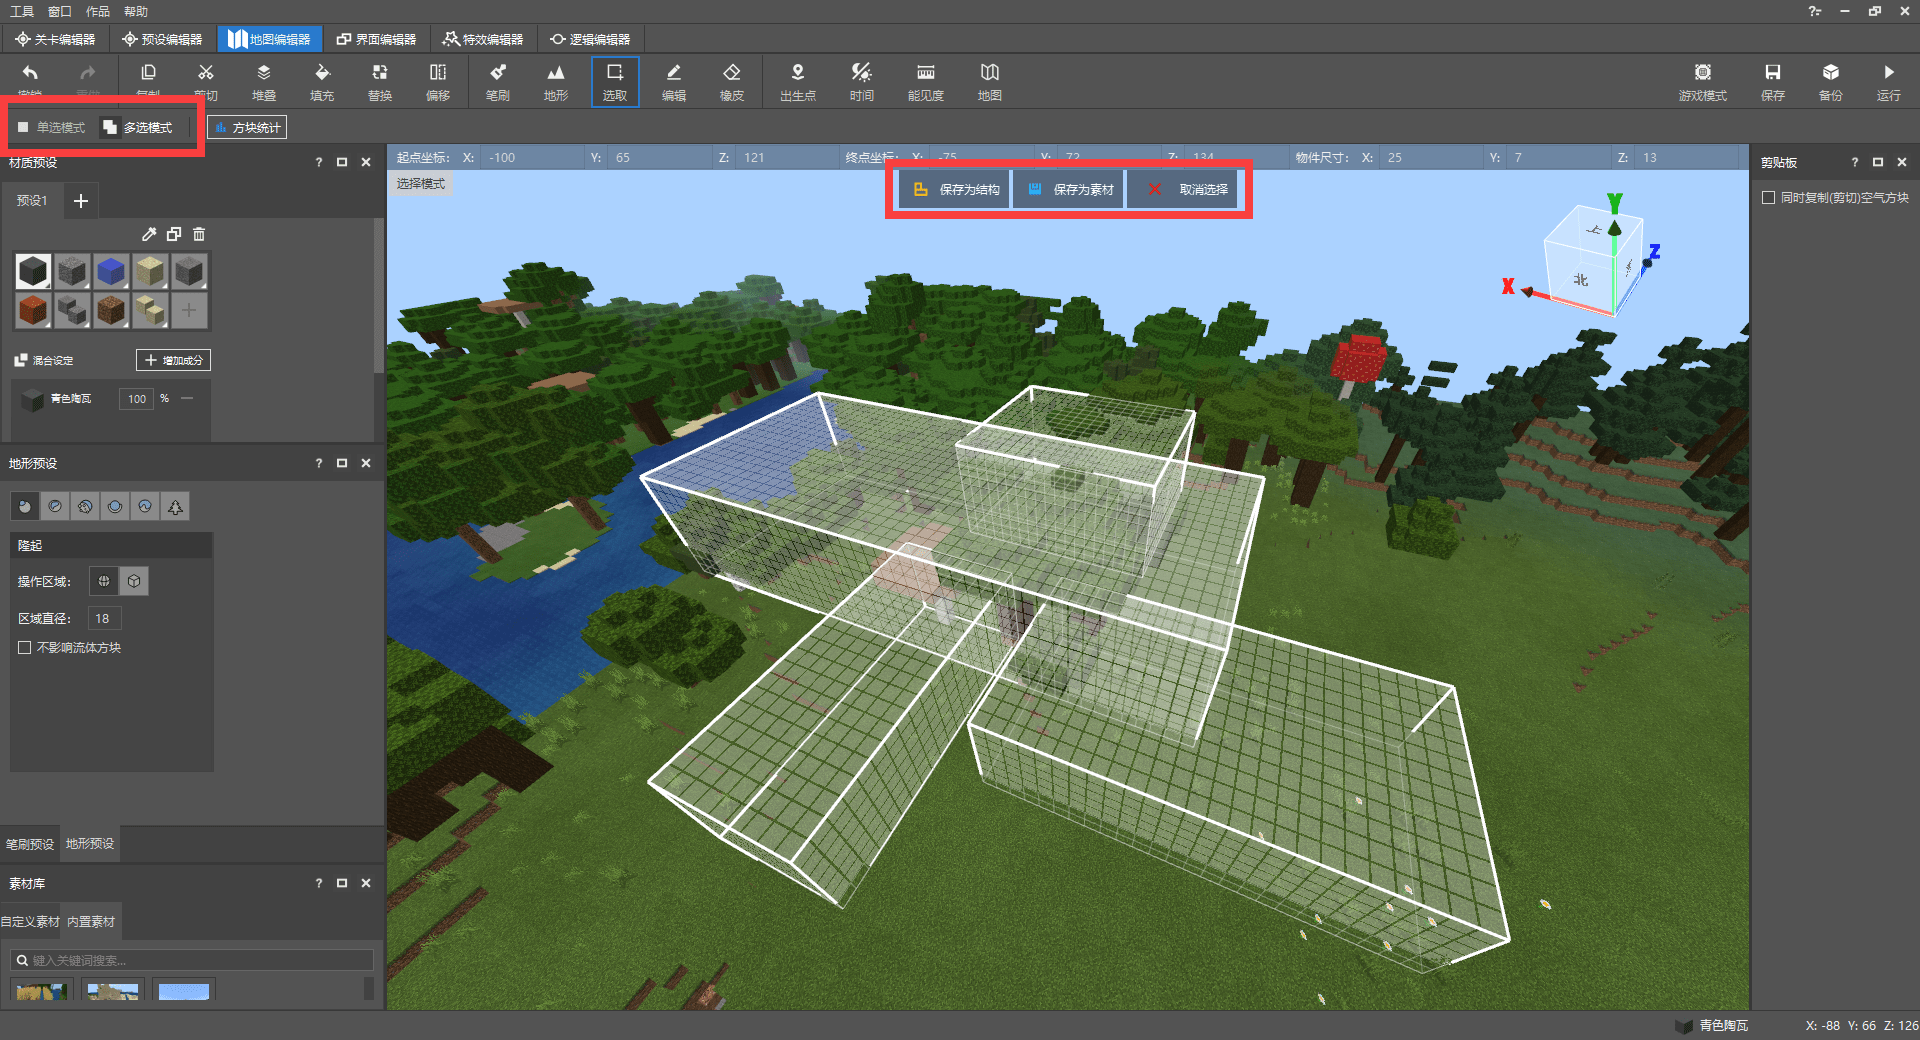Select the 隆起 raise terrain preset icon
This screenshot has width=1920, height=1040.
pos(25,507)
